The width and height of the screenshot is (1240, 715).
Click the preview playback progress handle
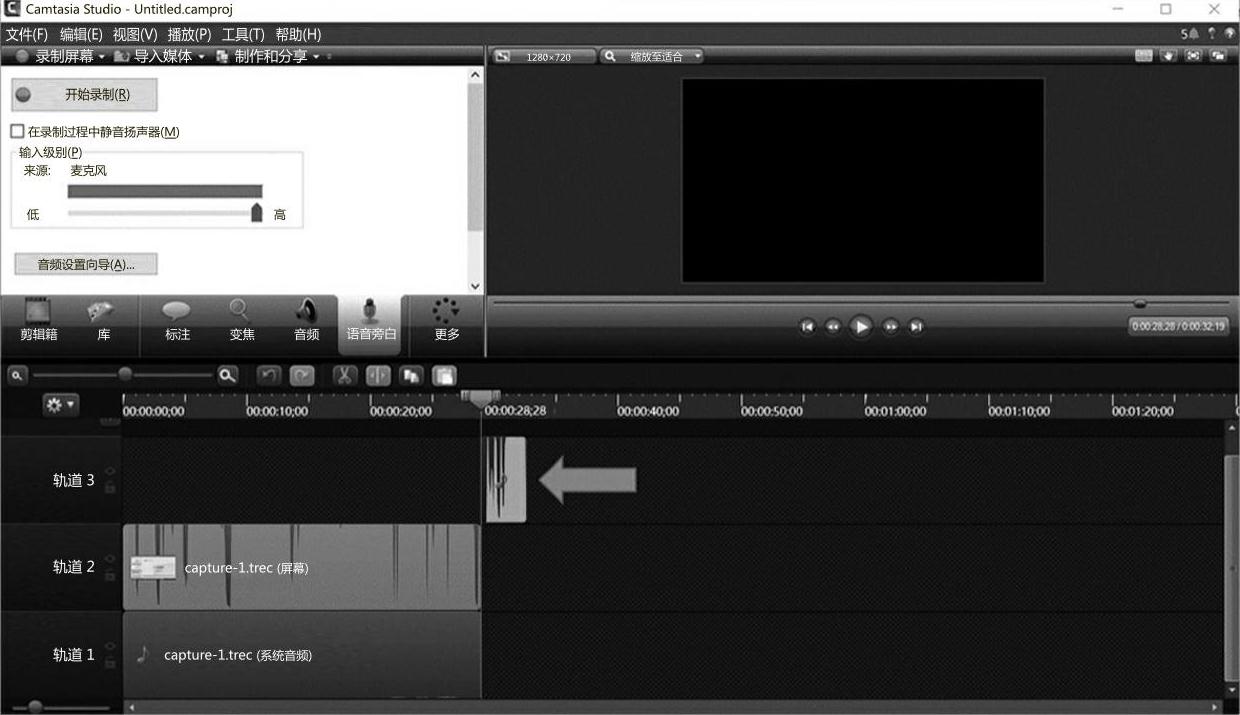pyautogui.click(x=1140, y=303)
